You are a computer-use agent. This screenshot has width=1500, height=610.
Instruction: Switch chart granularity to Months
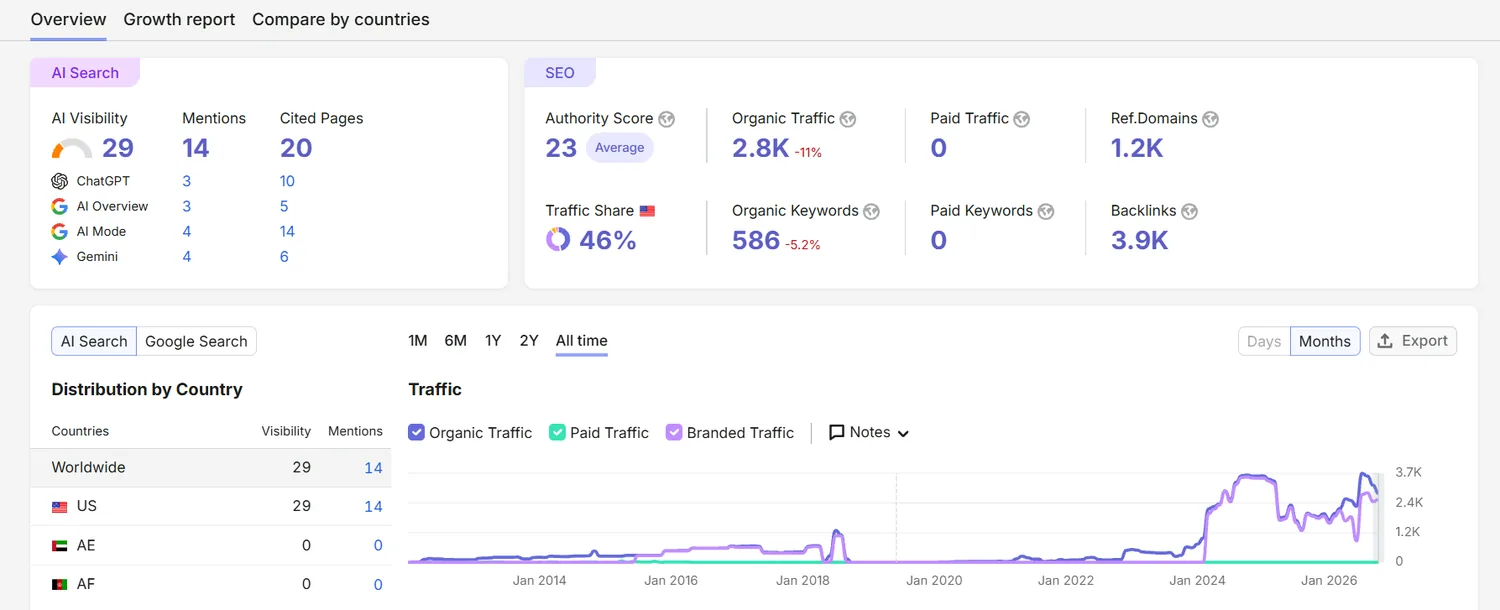click(x=1325, y=341)
